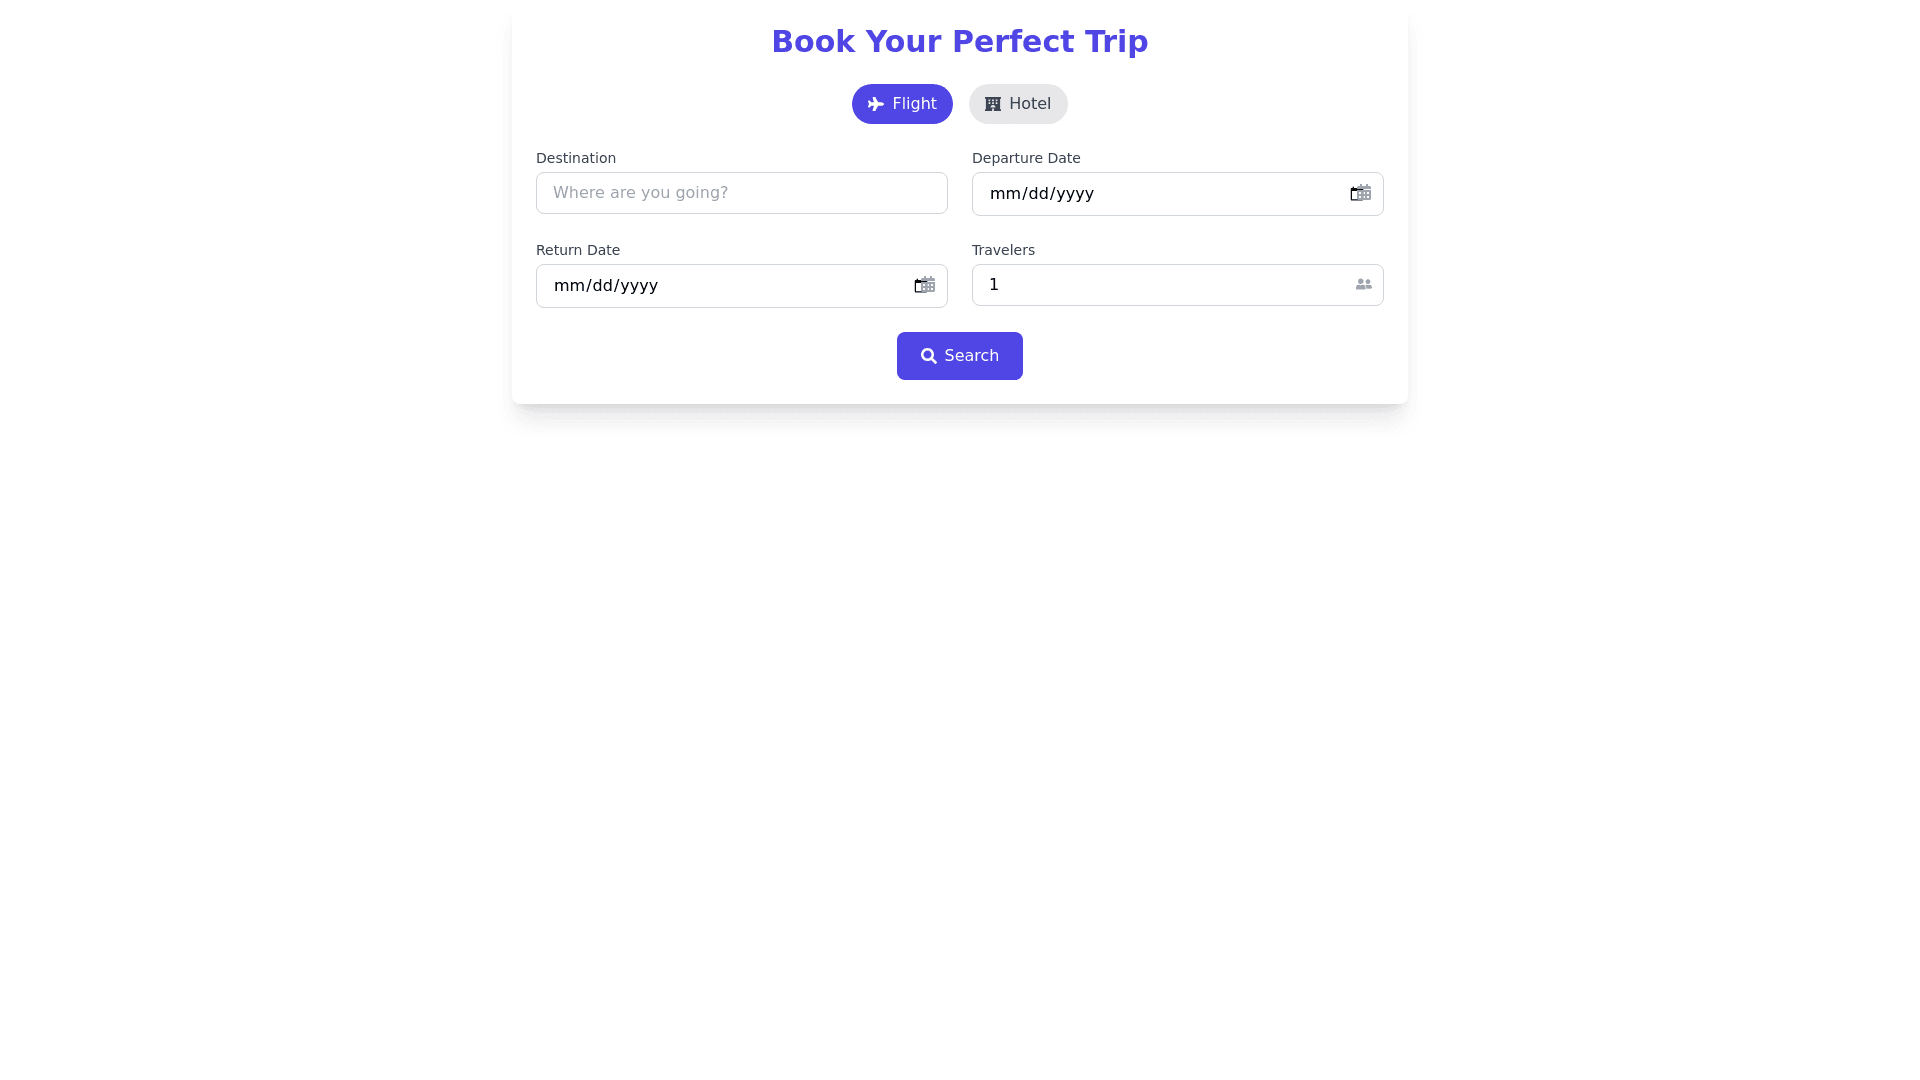Click the people icon in Travelers field
Image resolution: width=1920 pixels, height=1080 pixels.
(1363, 285)
